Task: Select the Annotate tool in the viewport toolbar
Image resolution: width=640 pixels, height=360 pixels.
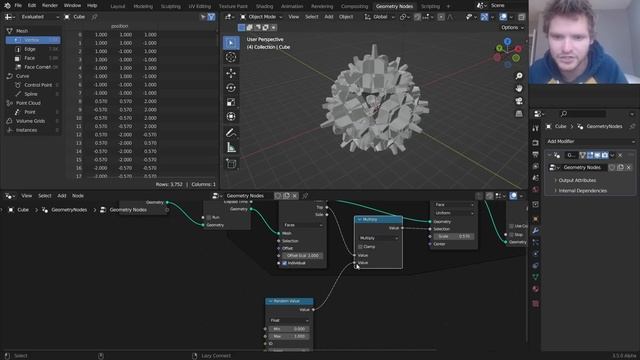Action: click(231, 133)
